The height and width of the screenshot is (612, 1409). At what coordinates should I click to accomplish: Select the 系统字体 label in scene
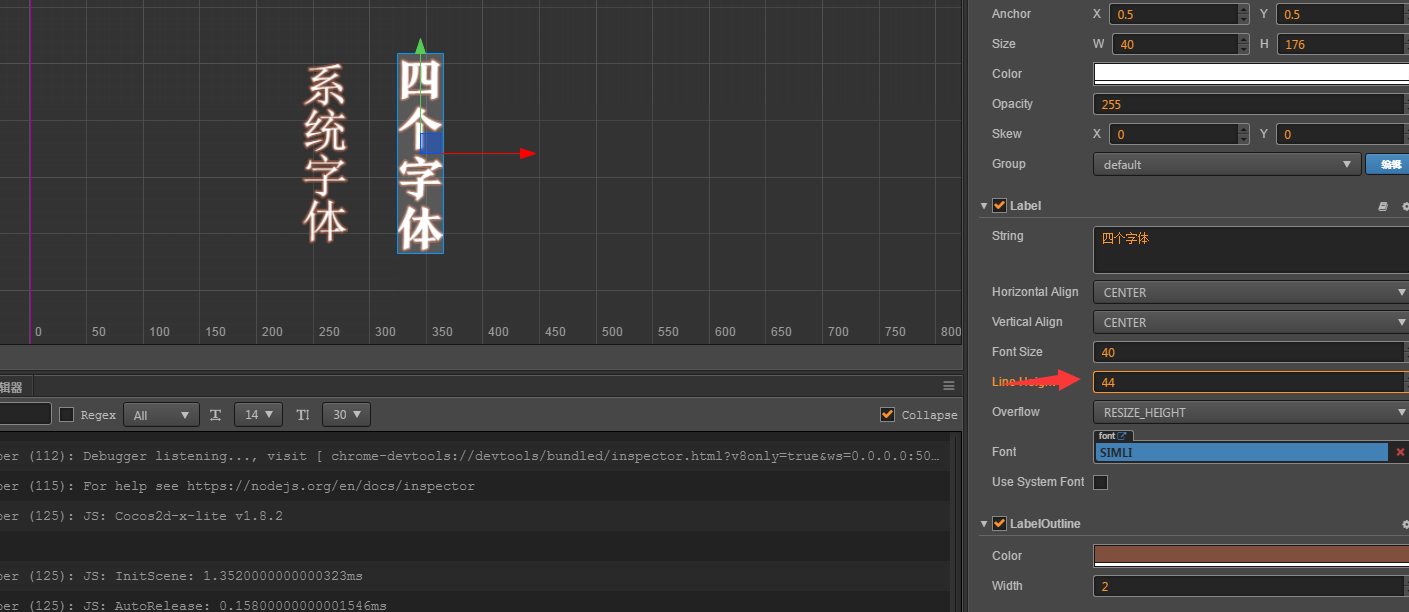pos(326,154)
